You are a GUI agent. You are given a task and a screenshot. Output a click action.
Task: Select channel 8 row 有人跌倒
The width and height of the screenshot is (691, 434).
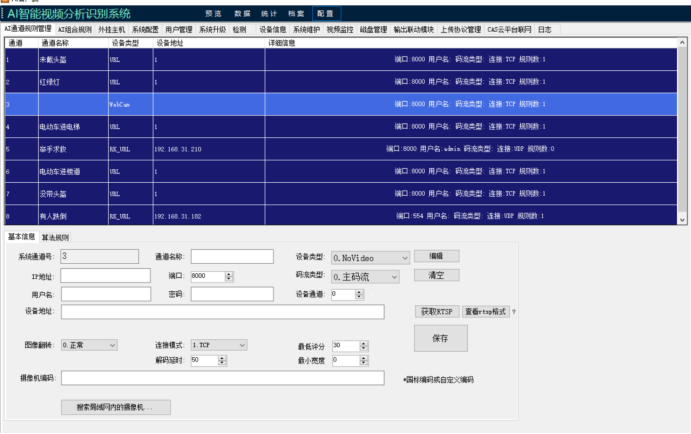[x=341, y=215]
